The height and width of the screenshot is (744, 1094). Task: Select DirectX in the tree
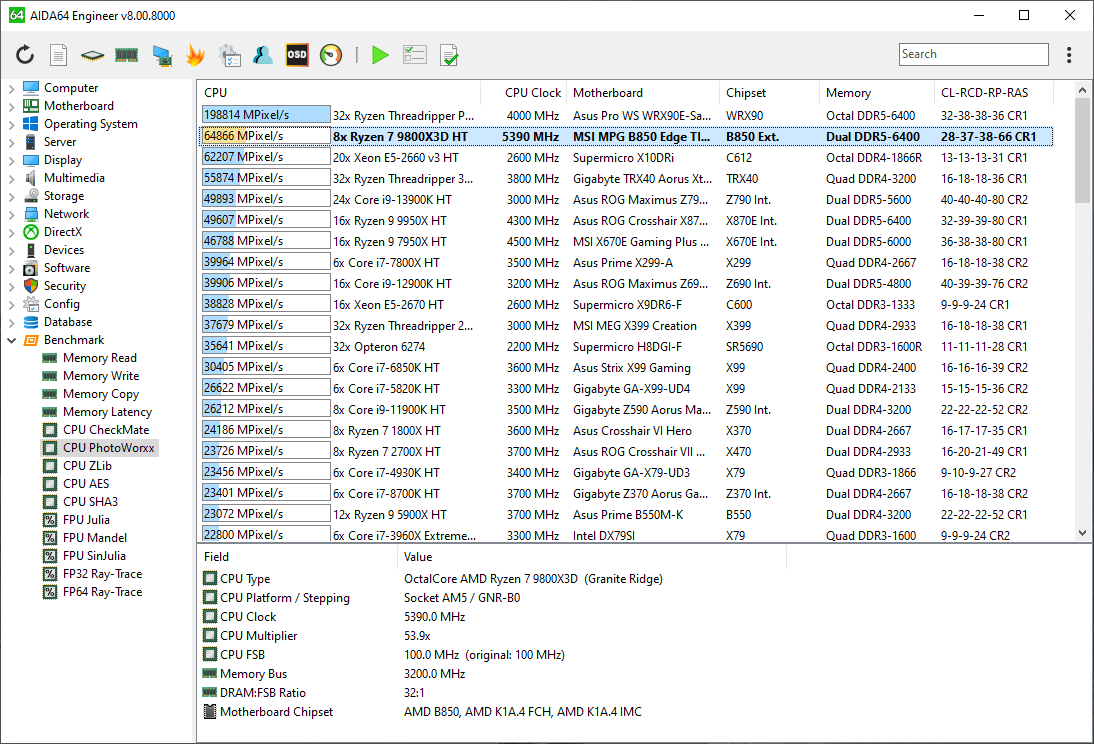click(63, 232)
